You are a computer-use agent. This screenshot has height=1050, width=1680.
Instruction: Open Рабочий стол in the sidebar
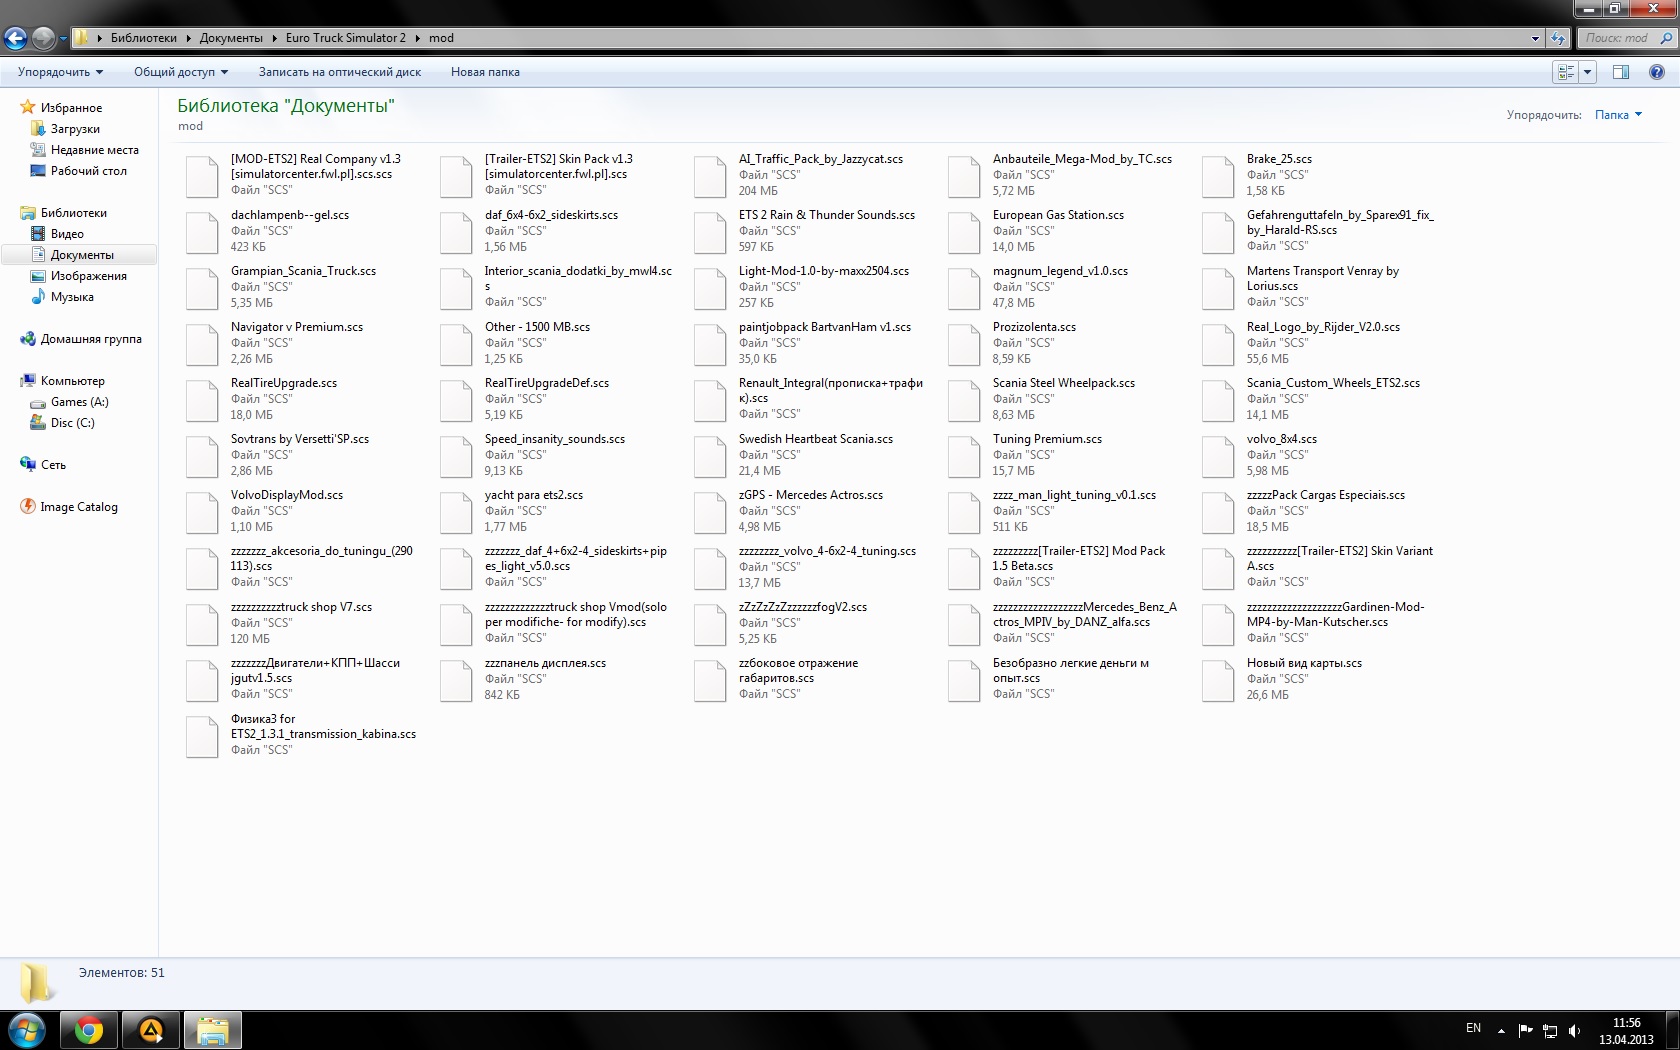(88, 171)
